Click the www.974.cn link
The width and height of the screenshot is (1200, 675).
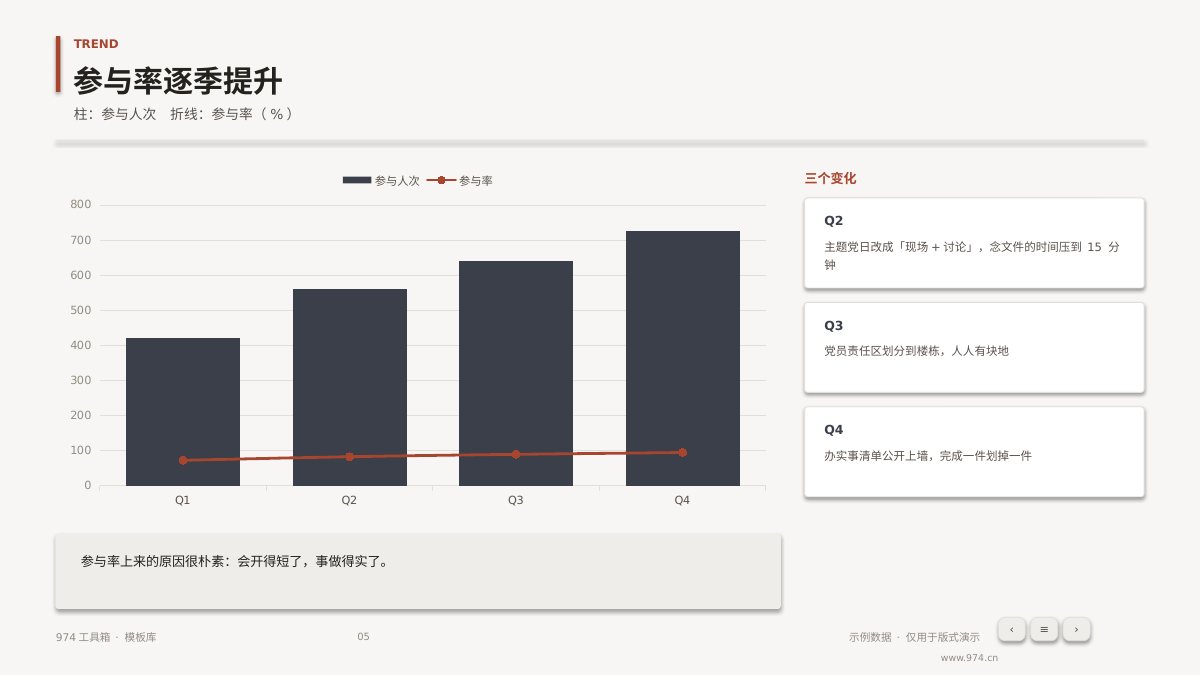pos(969,658)
